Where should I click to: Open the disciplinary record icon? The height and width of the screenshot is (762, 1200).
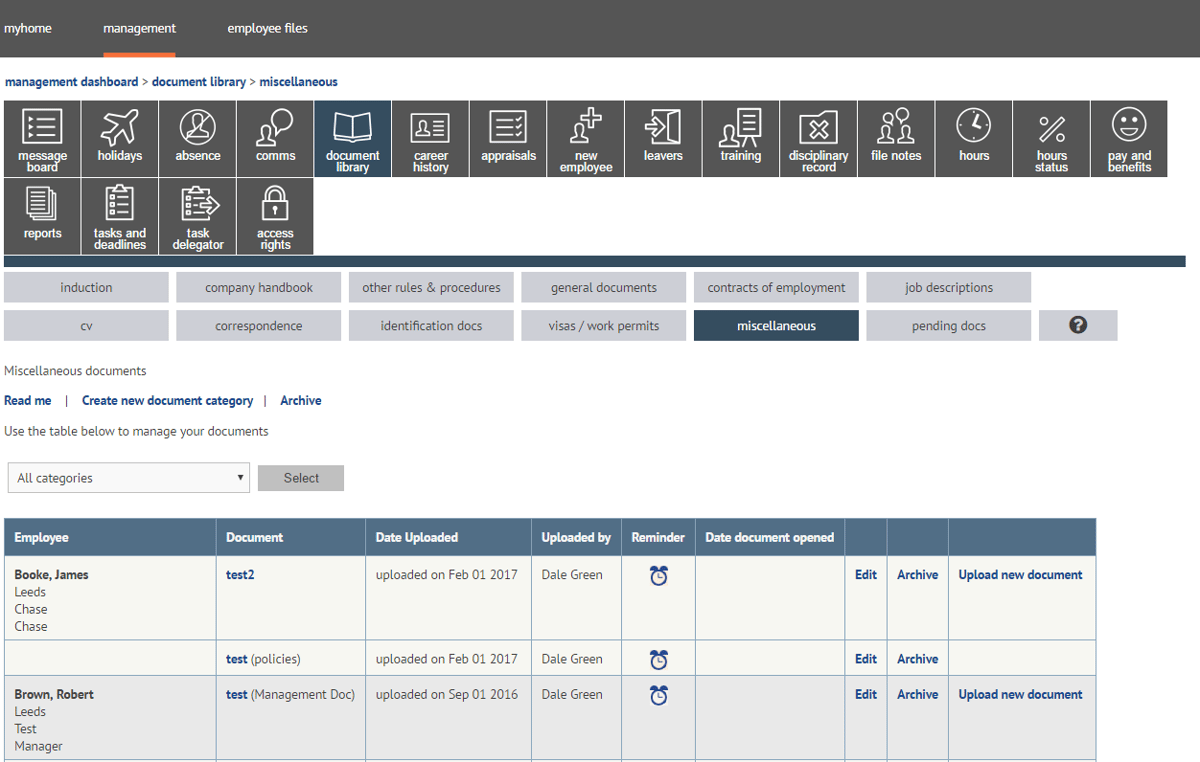point(818,139)
